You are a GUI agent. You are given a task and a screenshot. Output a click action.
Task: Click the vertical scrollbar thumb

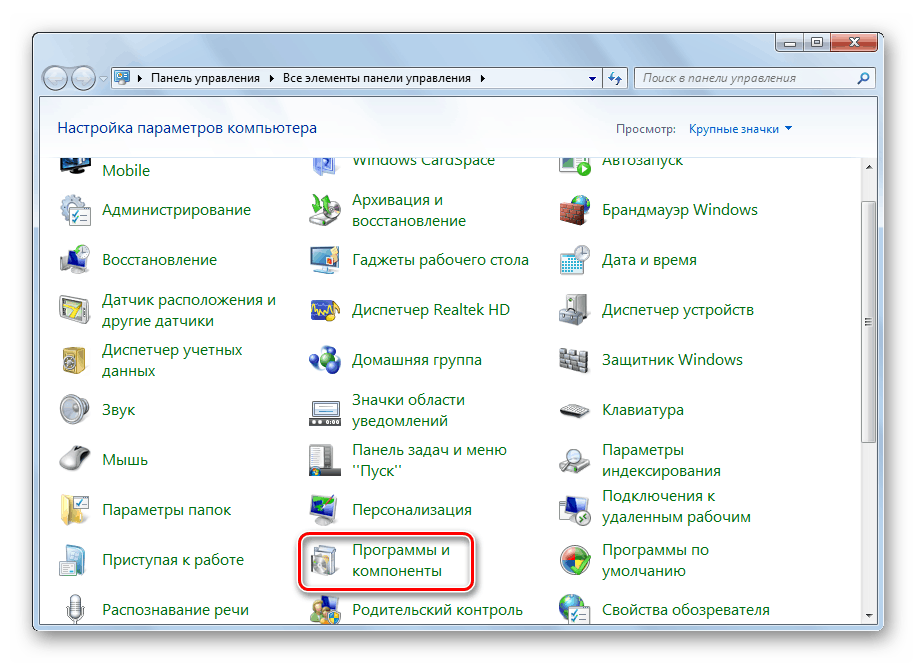pyautogui.click(x=868, y=322)
